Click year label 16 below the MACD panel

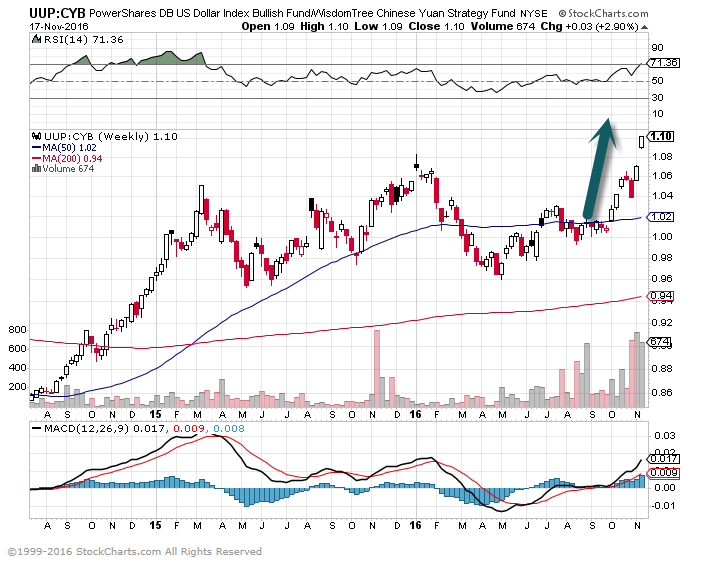(415, 525)
